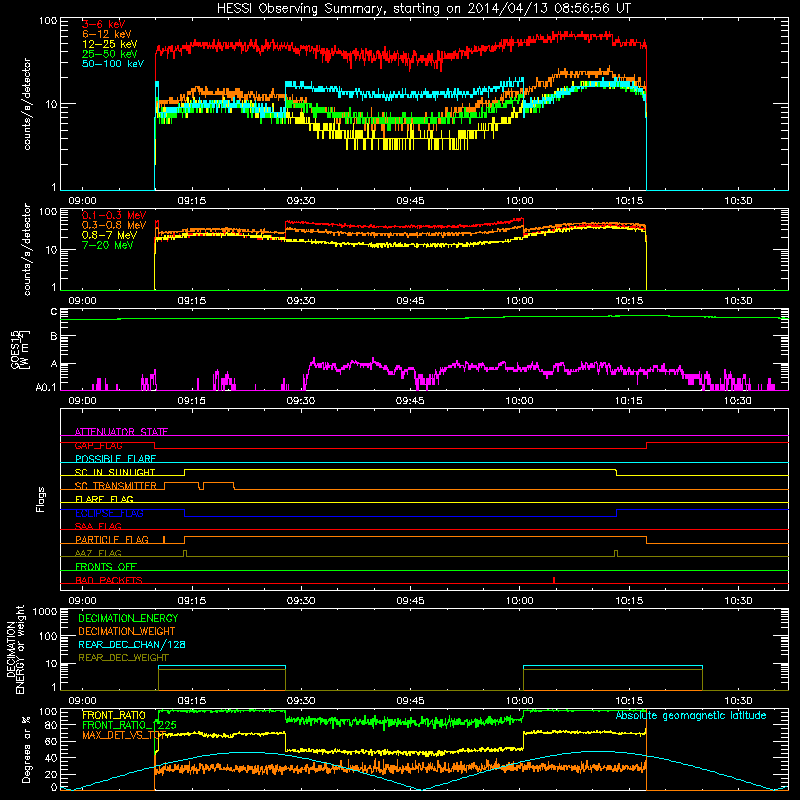Click the HESSI Observing Summary title

tap(423, 9)
